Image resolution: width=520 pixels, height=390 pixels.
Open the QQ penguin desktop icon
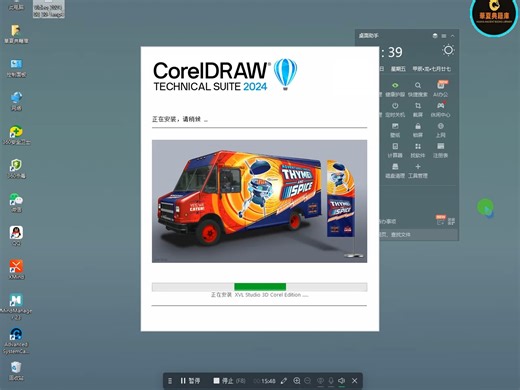[x=16, y=236]
